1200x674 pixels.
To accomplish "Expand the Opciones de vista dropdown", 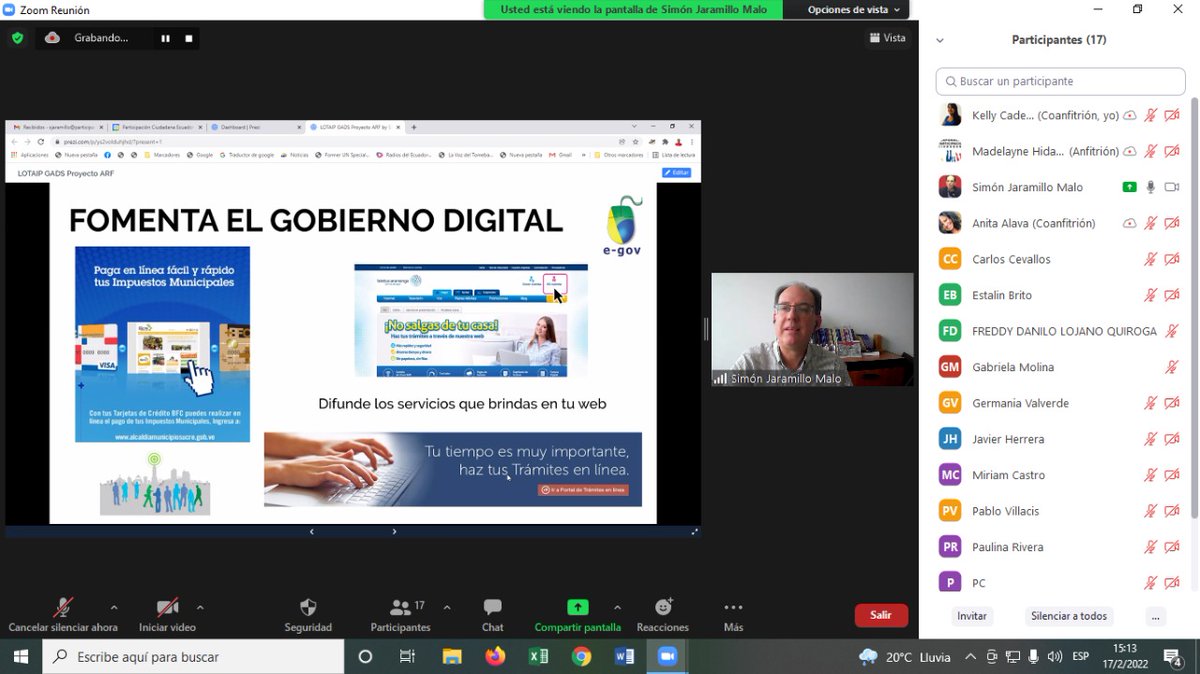I will tap(853, 10).
